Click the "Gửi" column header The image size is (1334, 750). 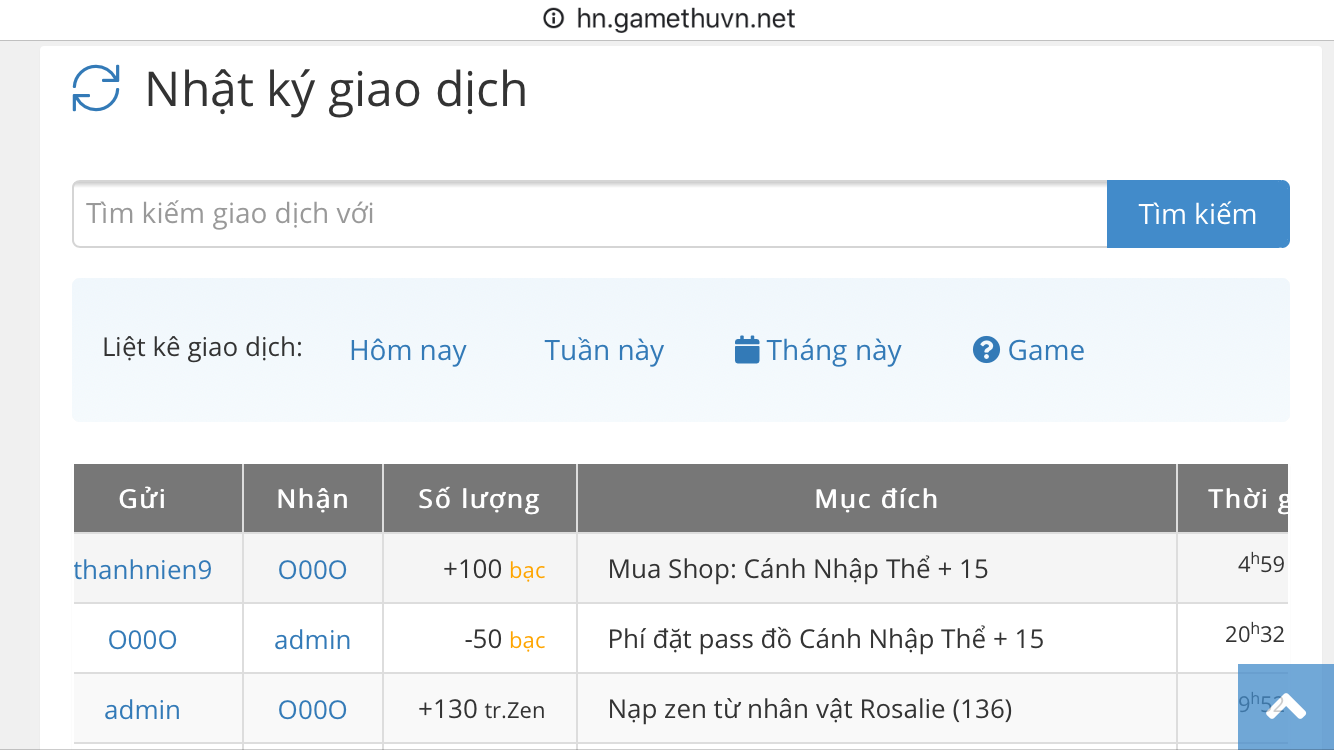[x=157, y=497]
